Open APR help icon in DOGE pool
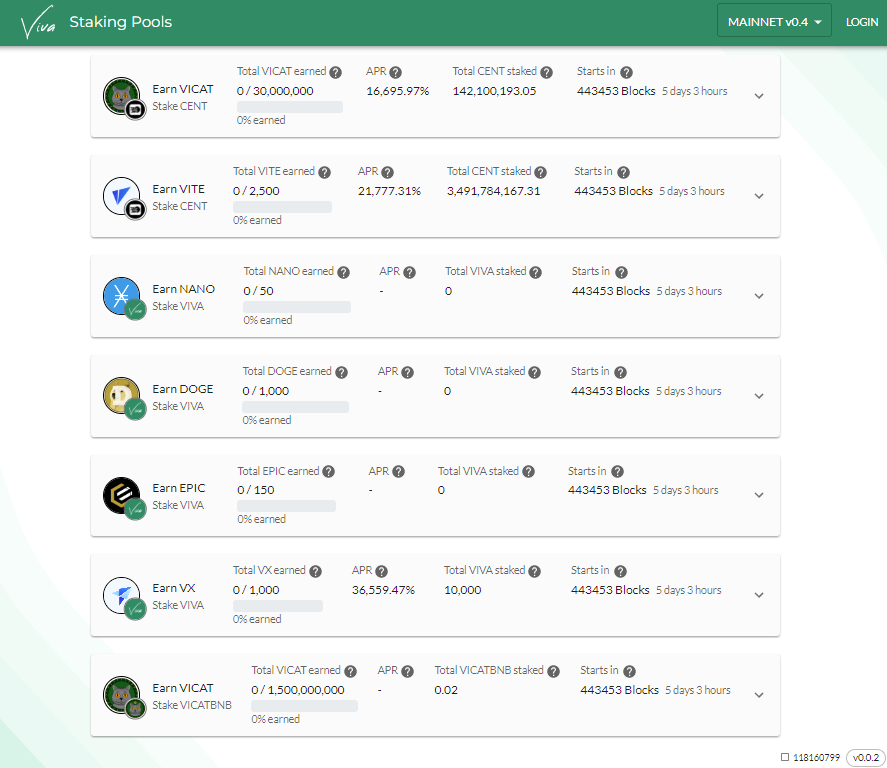887x768 pixels. click(407, 372)
